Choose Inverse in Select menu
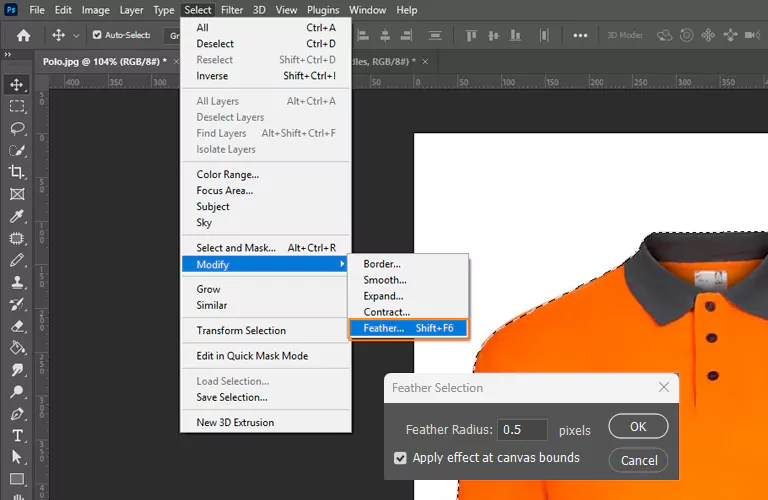 point(265,76)
